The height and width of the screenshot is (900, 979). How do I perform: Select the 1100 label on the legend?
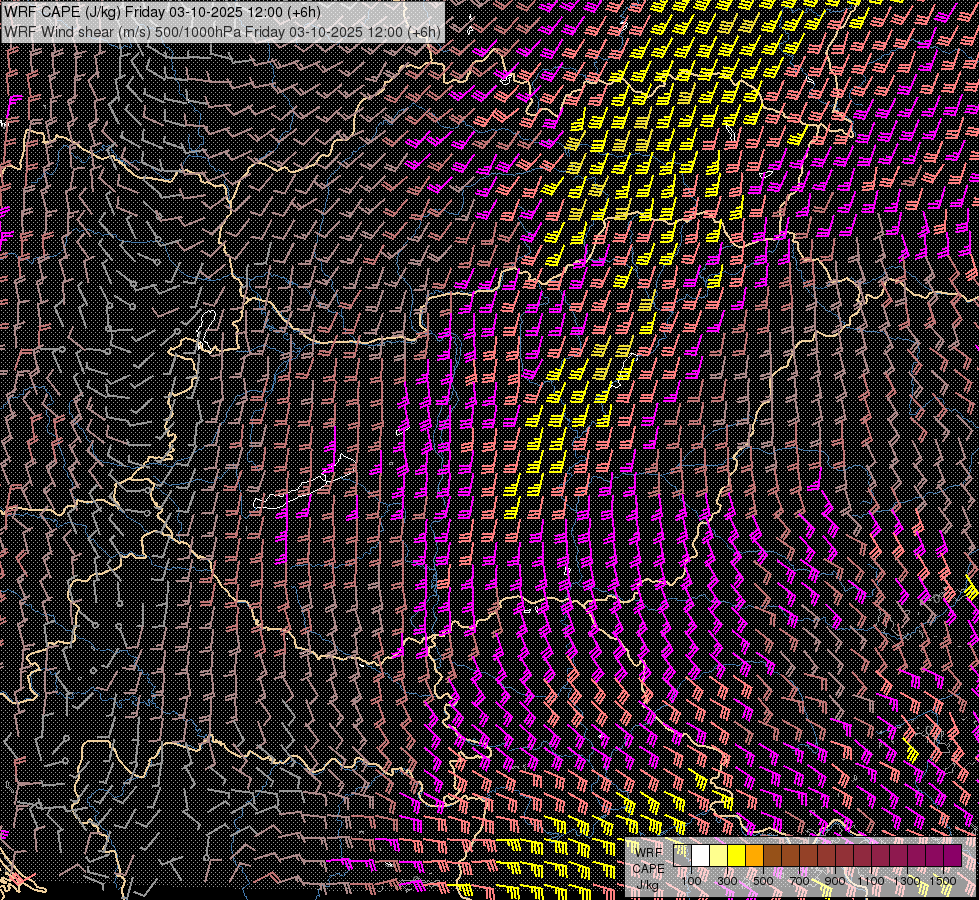[x=871, y=881]
